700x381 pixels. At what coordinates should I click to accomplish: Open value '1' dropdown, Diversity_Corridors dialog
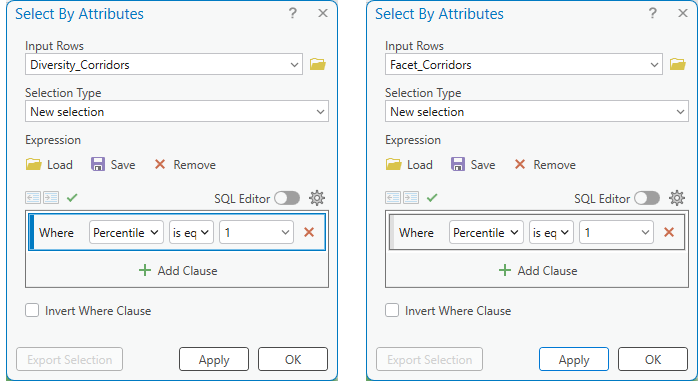tap(256, 232)
